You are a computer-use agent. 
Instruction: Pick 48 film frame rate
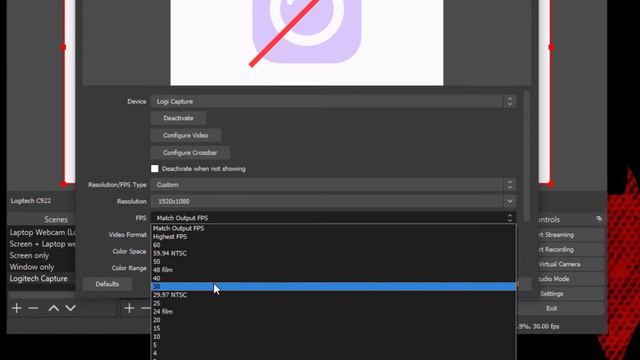(x=333, y=270)
